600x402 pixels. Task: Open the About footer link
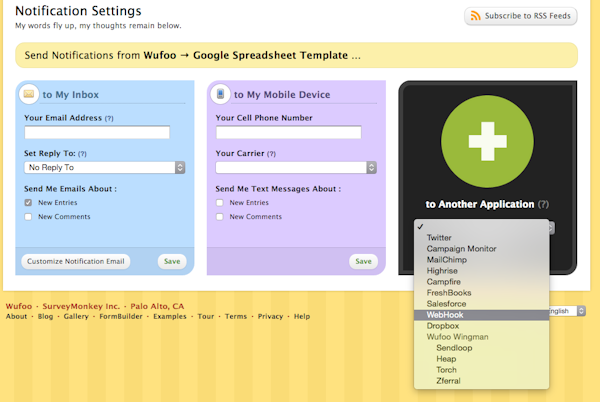pyautogui.click(x=16, y=317)
